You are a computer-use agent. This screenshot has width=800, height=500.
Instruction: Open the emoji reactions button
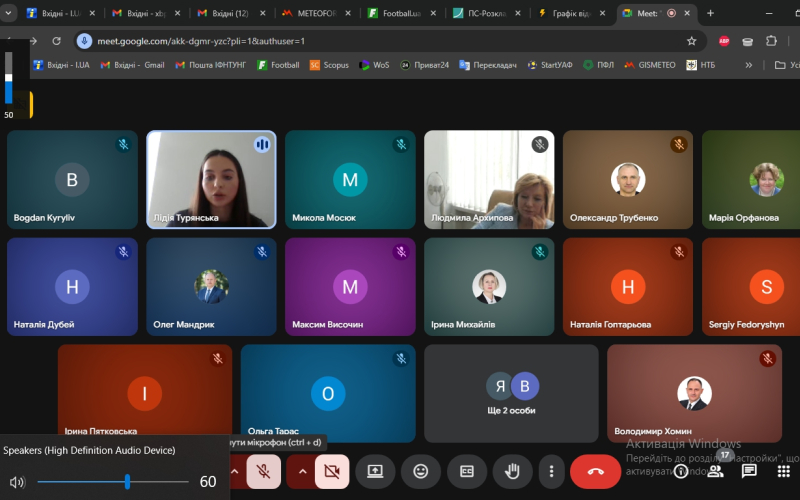coord(421,471)
